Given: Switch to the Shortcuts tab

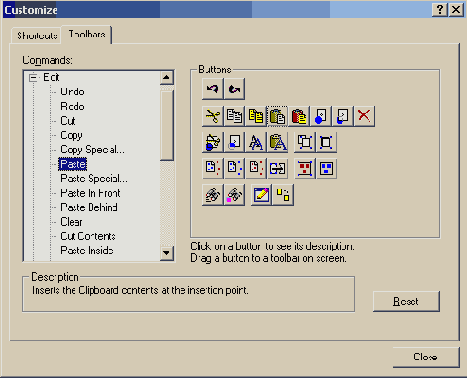Looking at the screenshot, I should pos(37,36).
